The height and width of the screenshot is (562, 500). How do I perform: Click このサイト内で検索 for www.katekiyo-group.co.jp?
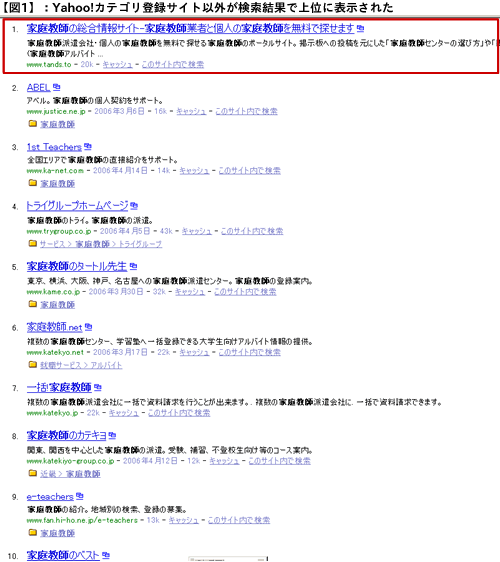(280, 461)
